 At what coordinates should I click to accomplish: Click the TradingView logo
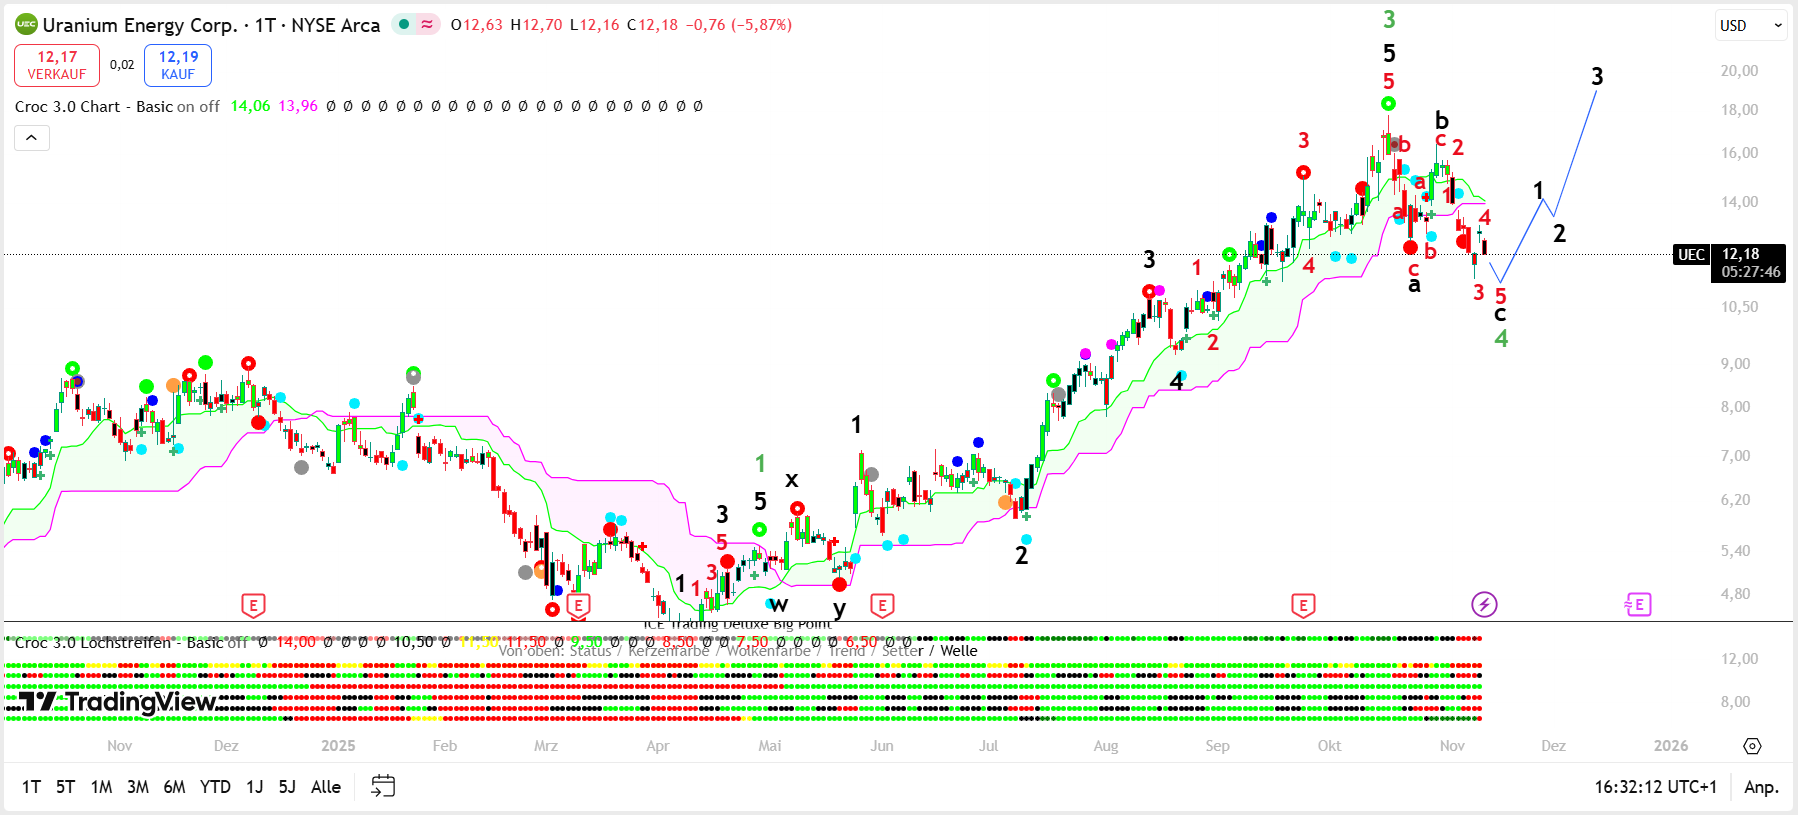point(118,702)
